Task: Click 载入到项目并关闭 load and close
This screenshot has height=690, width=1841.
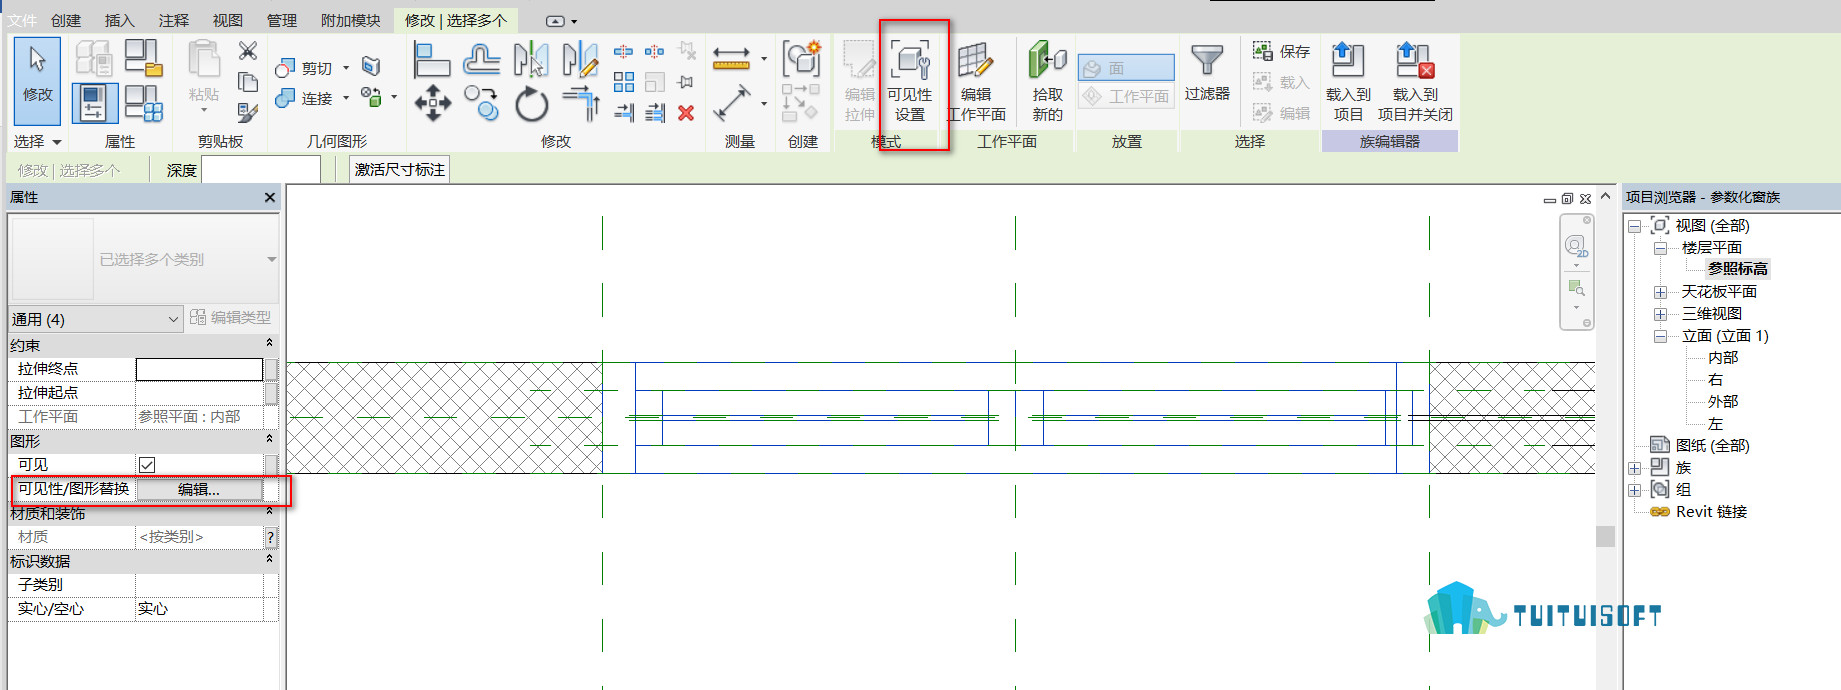Action: [1414, 82]
